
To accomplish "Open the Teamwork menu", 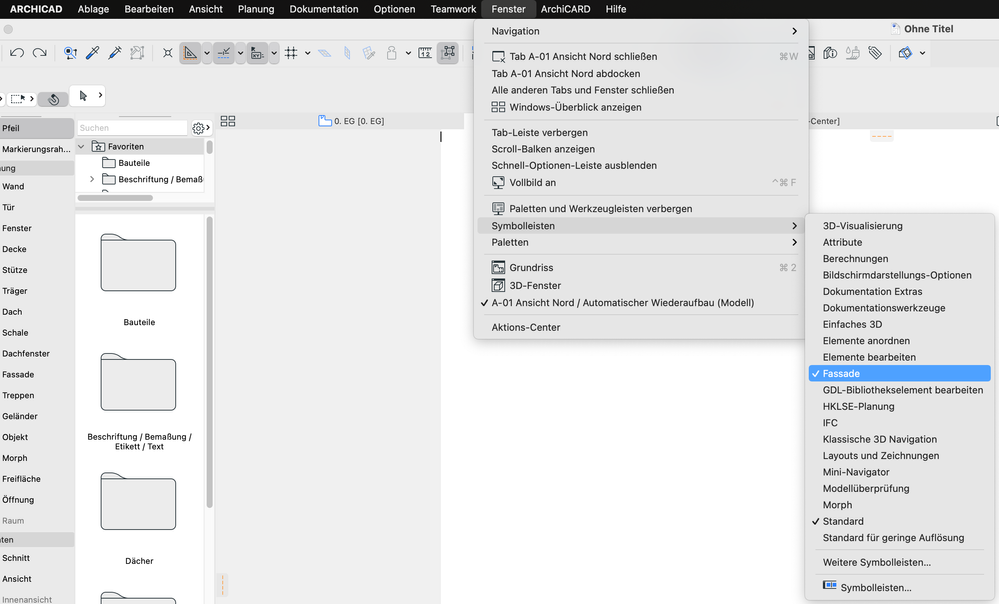I will coord(453,9).
